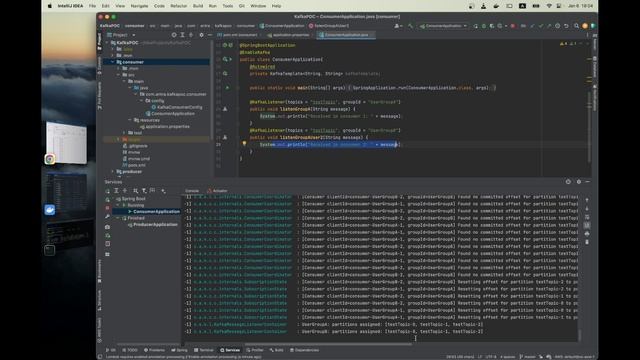Open the Dependencies tool window button
640x360 pixels.
[x=304, y=350]
